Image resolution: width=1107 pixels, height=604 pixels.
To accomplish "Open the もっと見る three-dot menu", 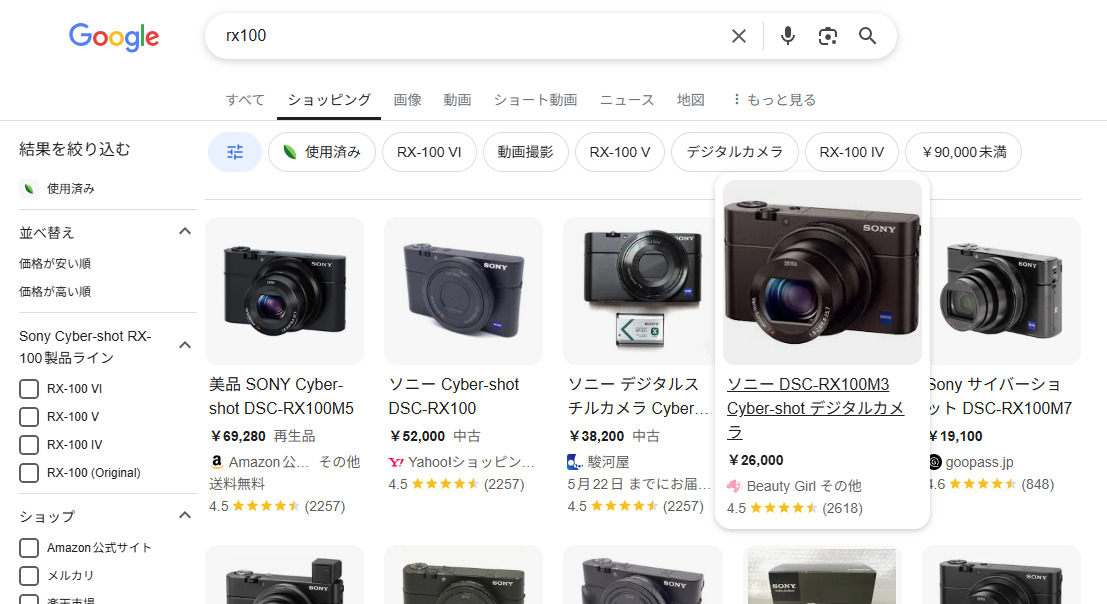I will click(774, 99).
